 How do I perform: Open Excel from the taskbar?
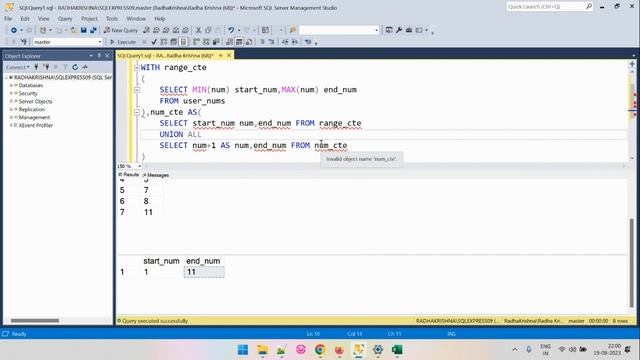point(397,350)
